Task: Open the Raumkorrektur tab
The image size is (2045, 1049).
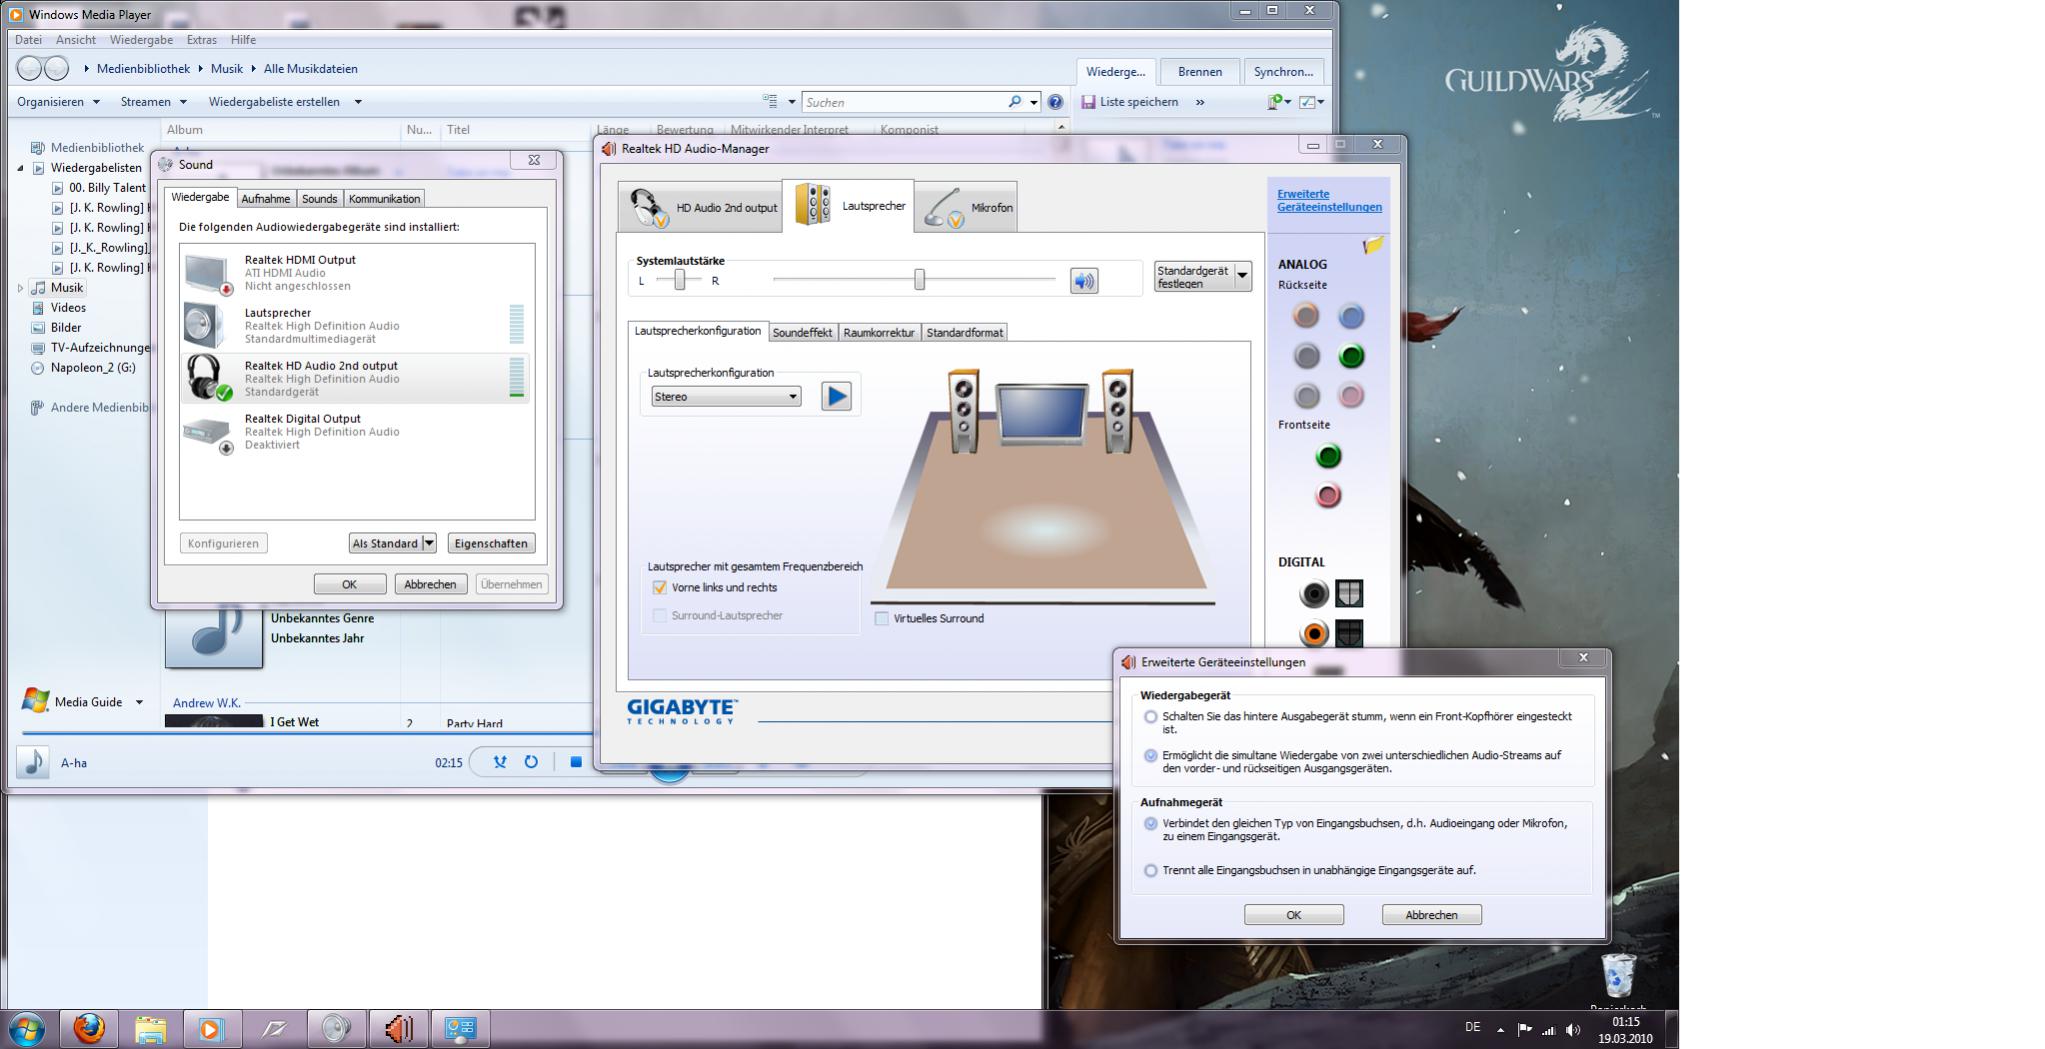Action: click(879, 333)
